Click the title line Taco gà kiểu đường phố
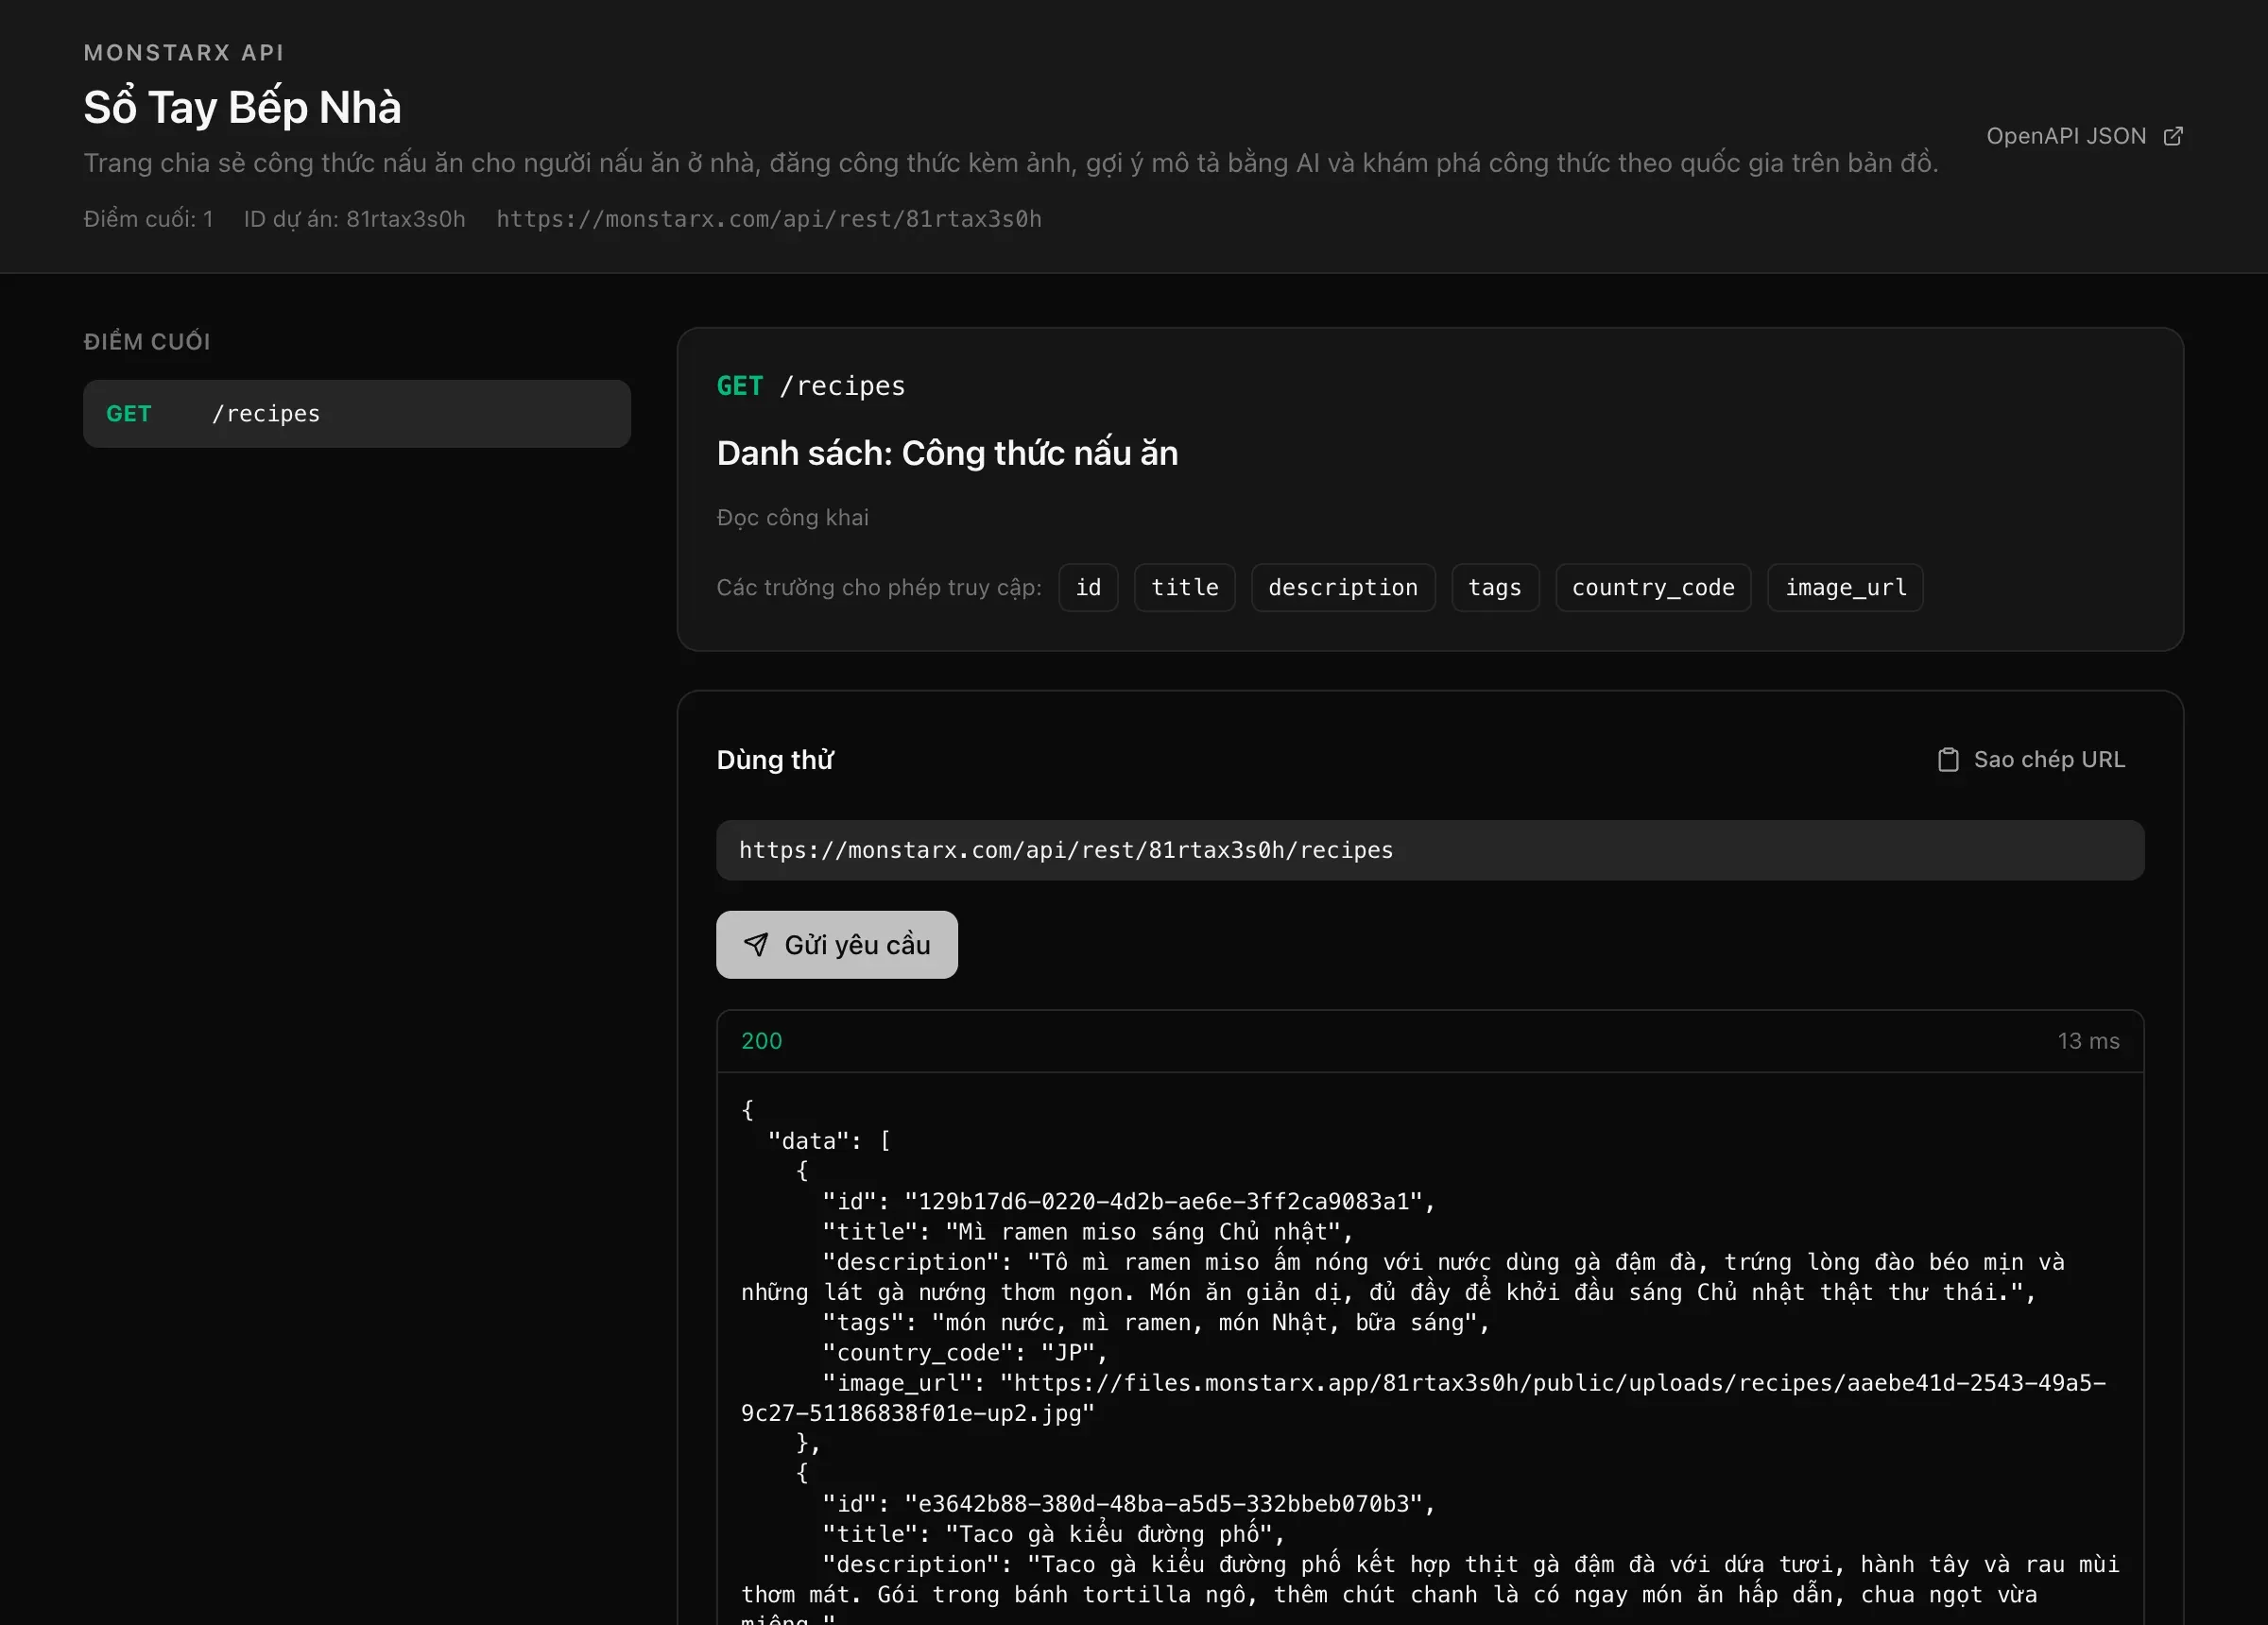The width and height of the screenshot is (2268, 1625). coord(1054,1534)
